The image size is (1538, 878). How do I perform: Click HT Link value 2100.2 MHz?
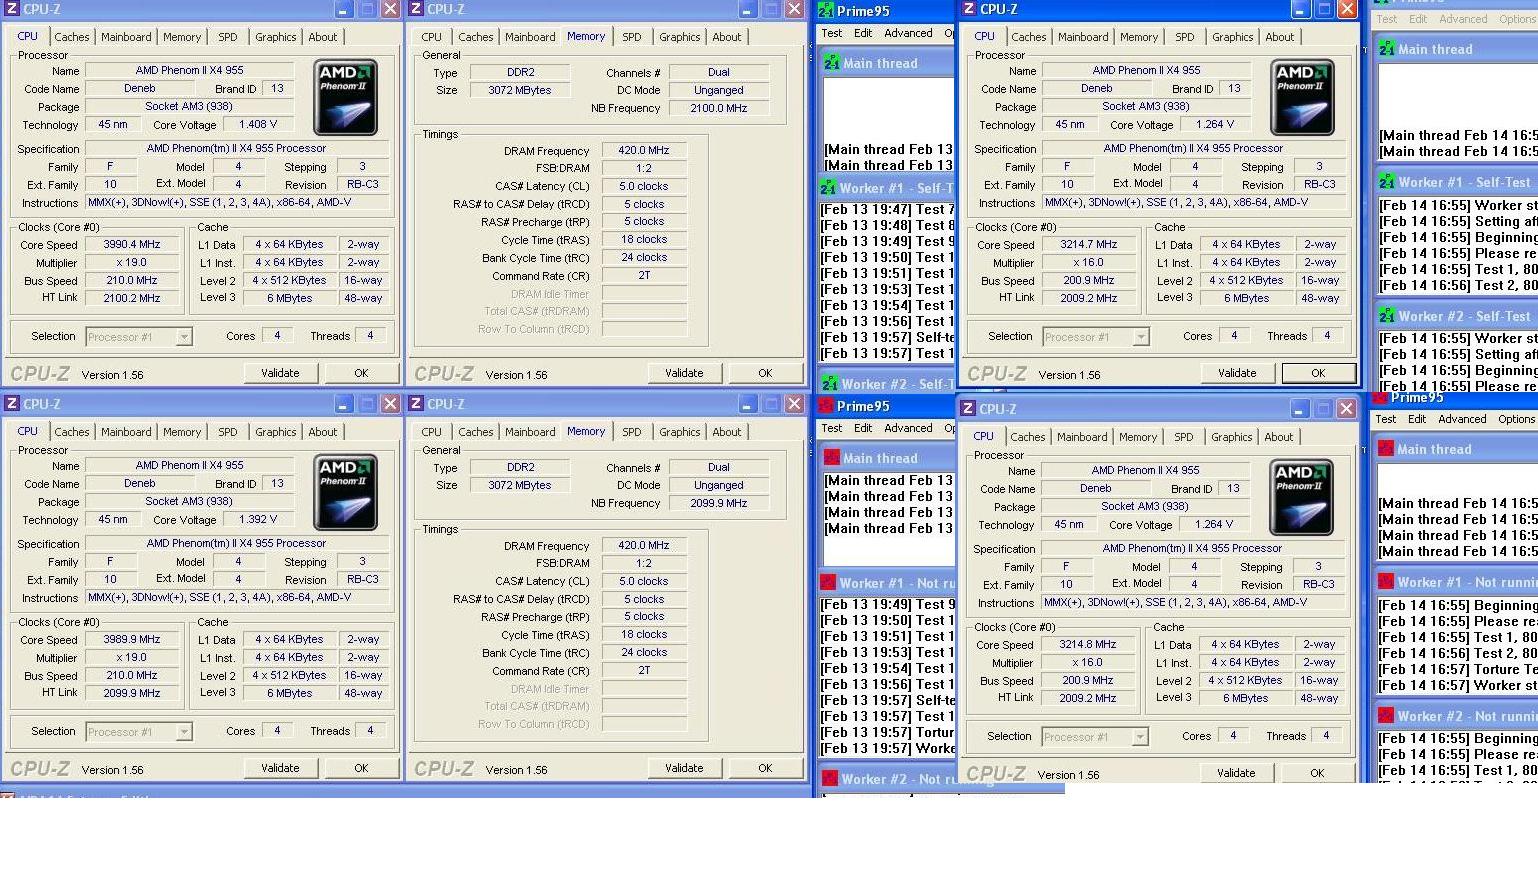click(132, 298)
